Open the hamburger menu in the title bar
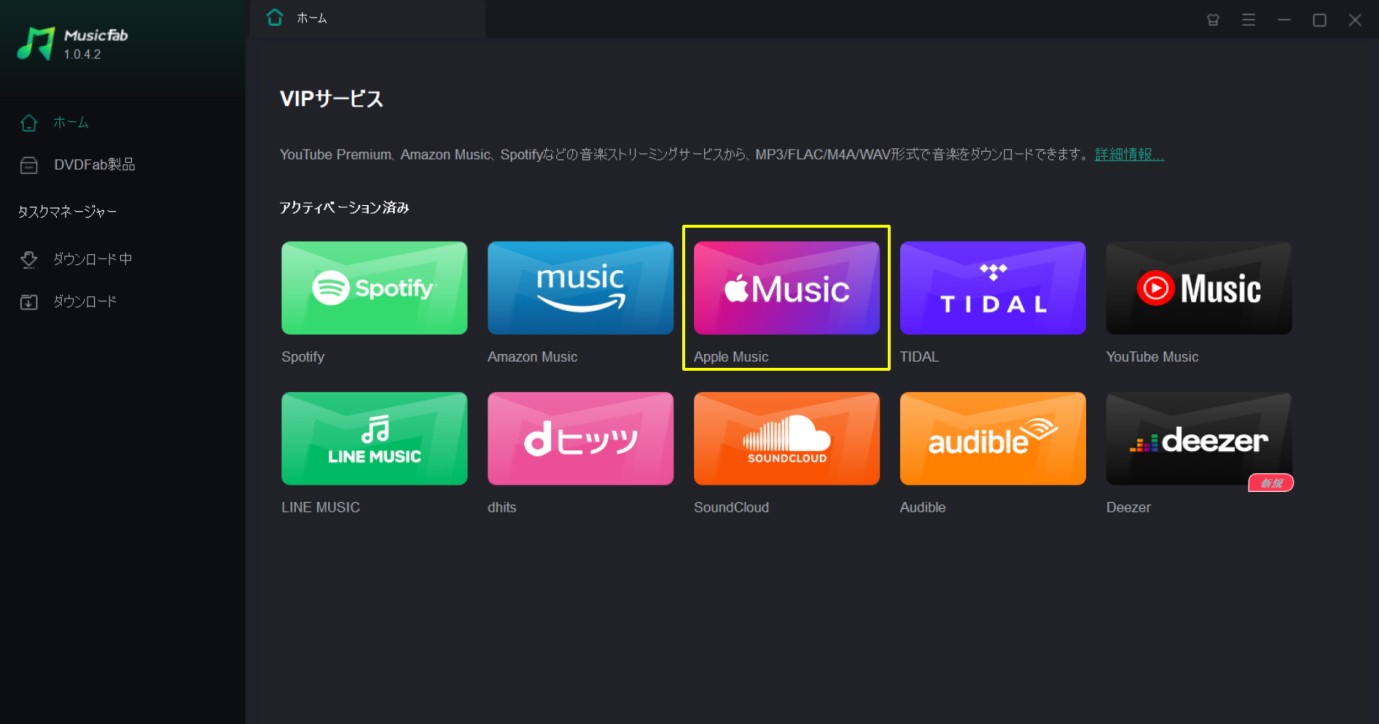This screenshot has height=724, width=1379. [x=1248, y=20]
